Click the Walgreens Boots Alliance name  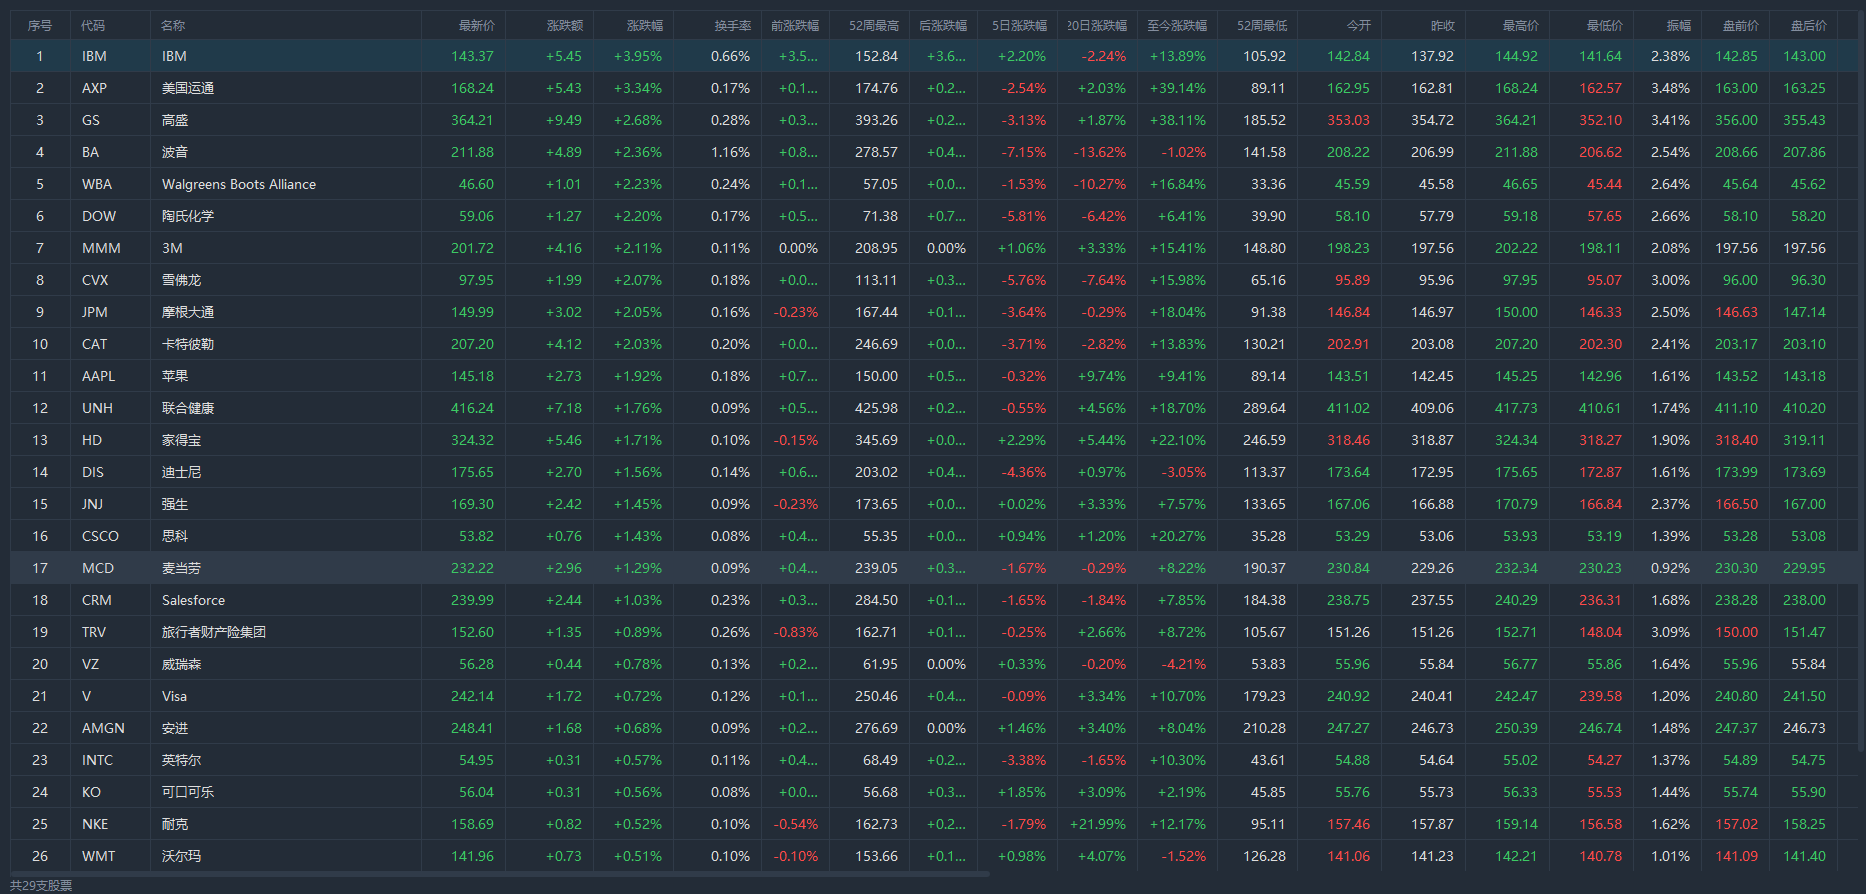[239, 184]
